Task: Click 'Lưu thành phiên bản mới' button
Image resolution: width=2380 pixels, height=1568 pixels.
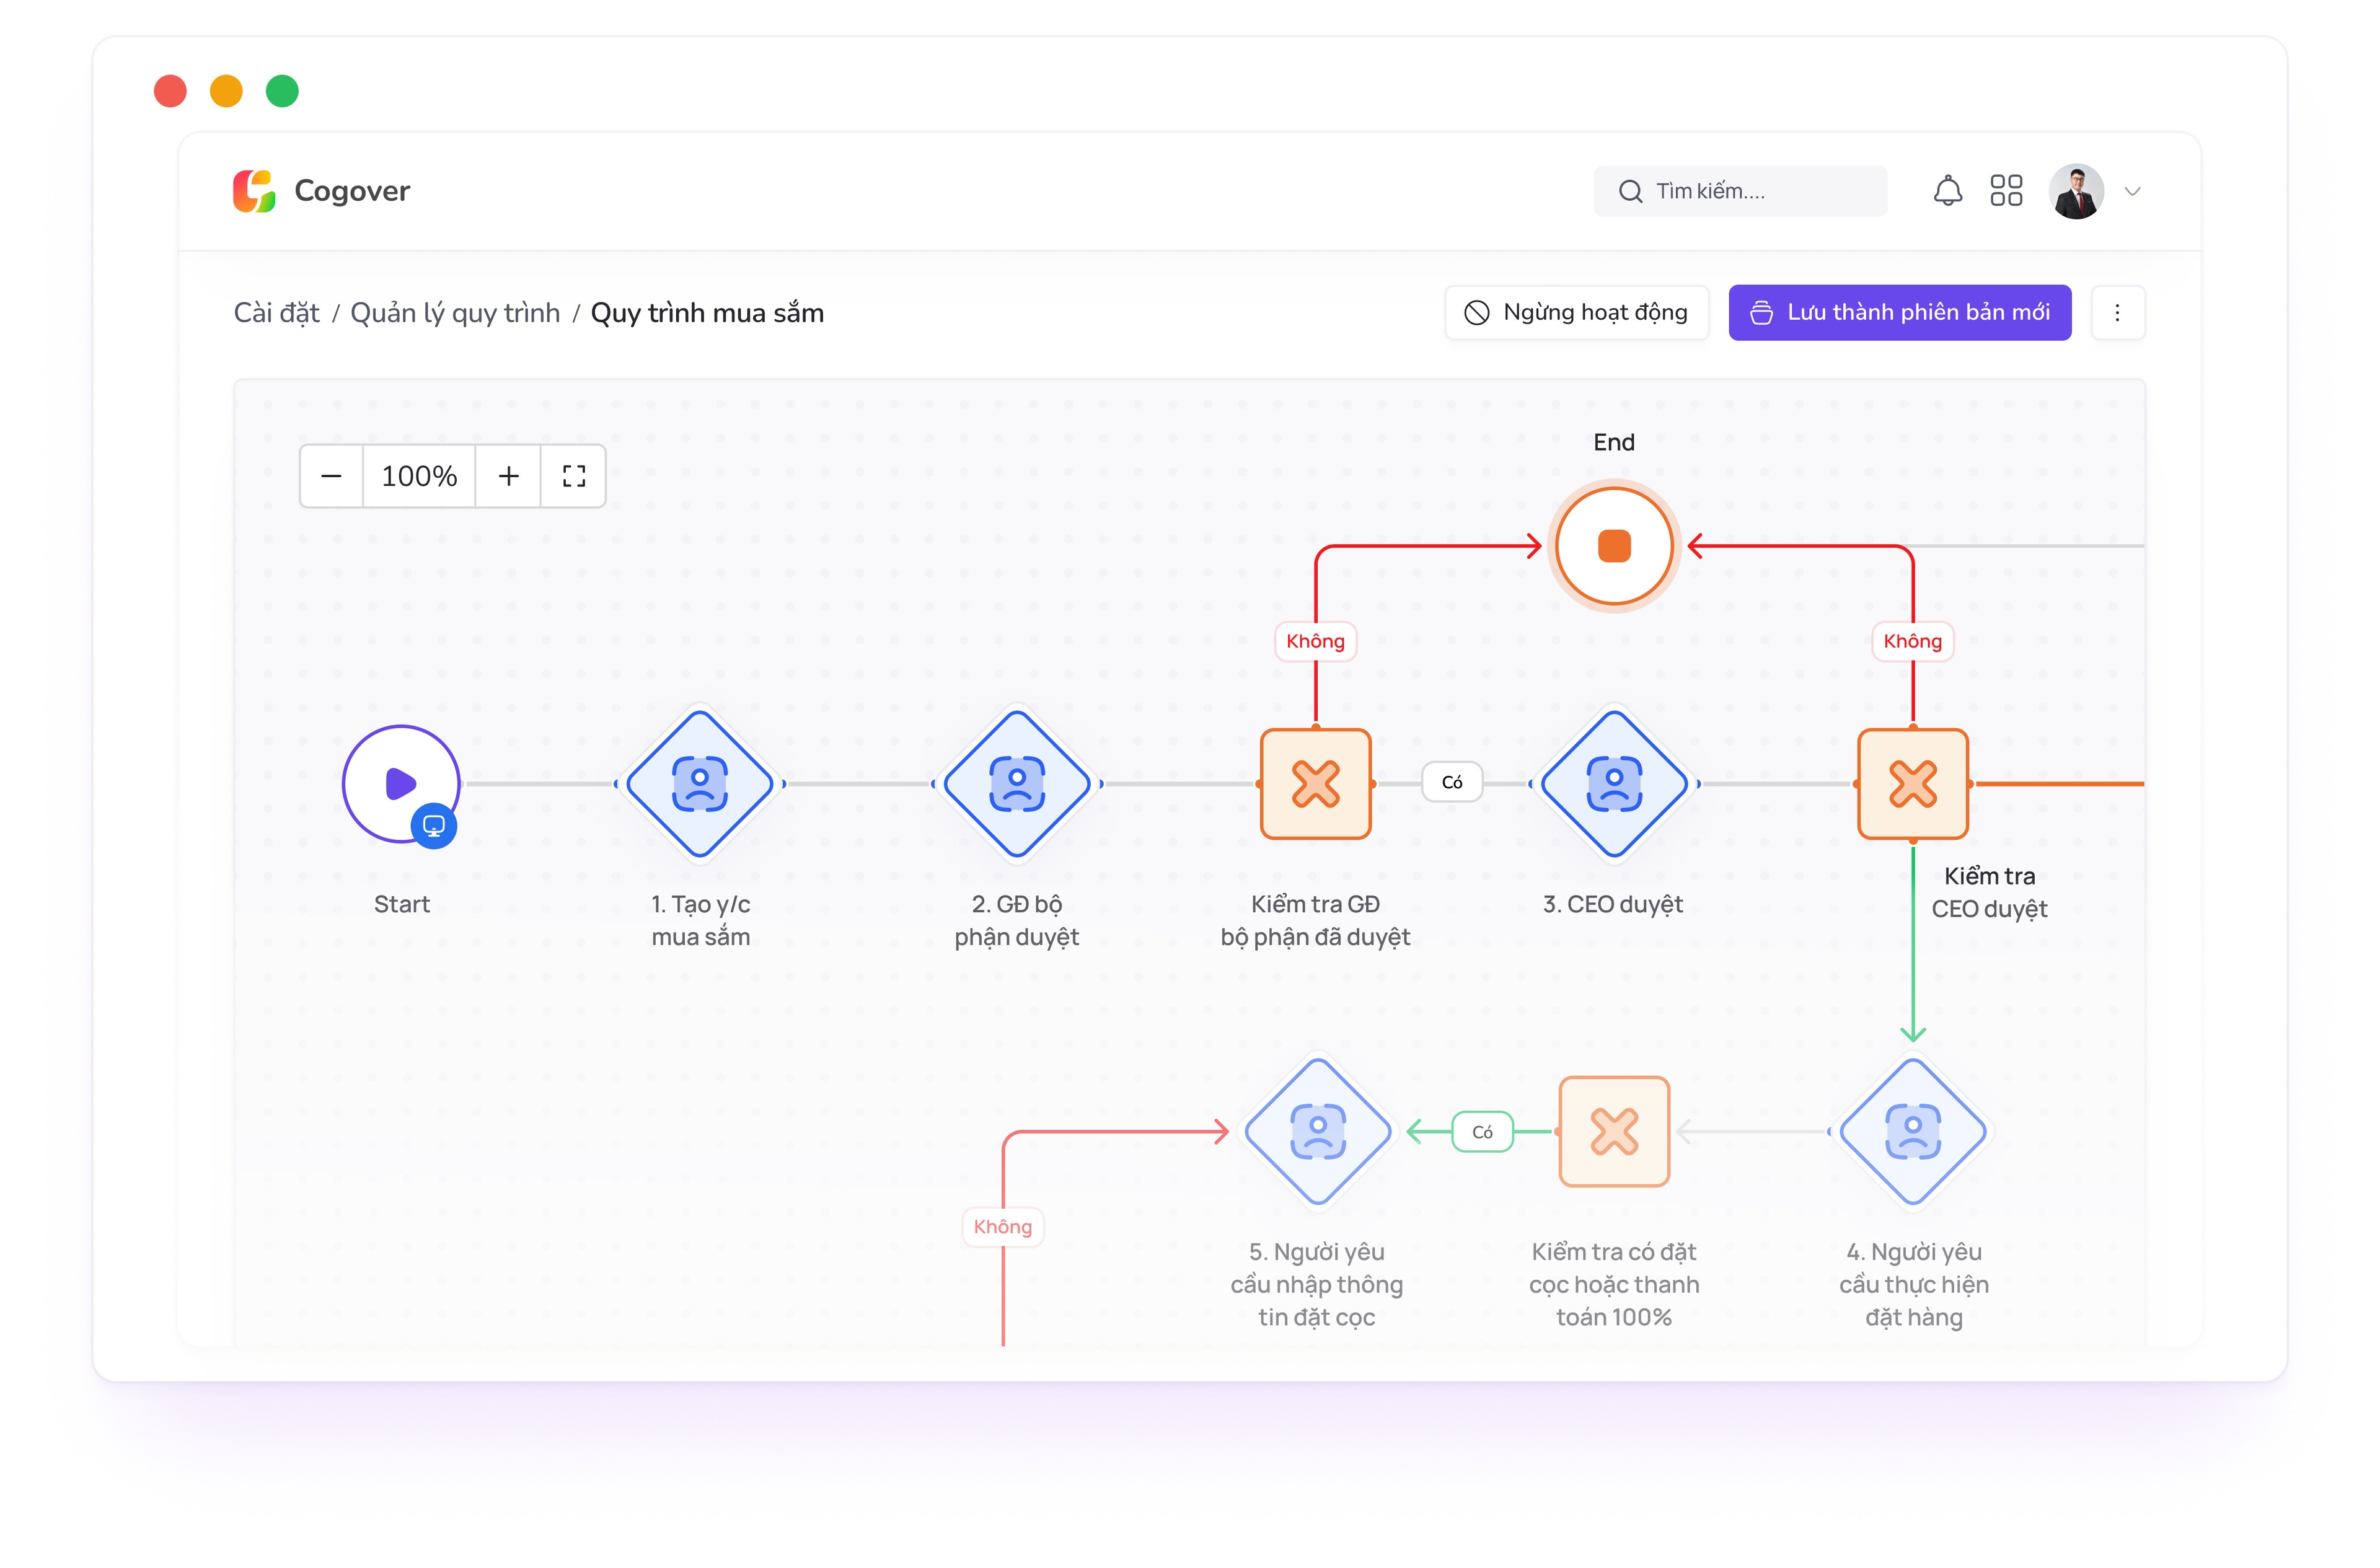Action: (x=1899, y=312)
